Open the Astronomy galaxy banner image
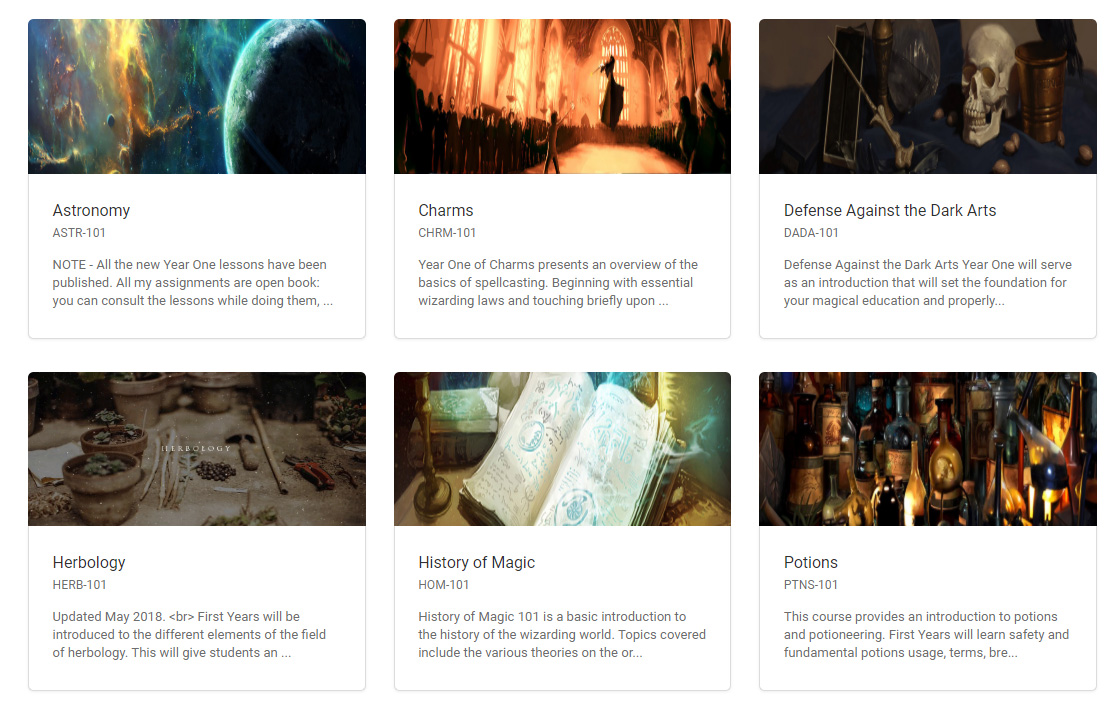The image size is (1118, 715). [197, 96]
